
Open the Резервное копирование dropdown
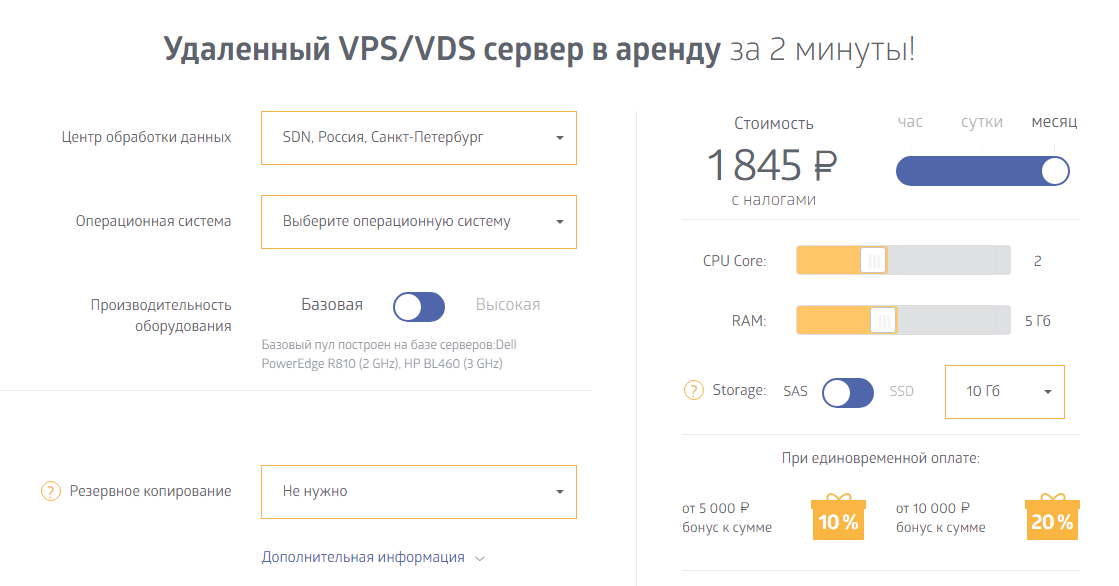click(x=418, y=492)
